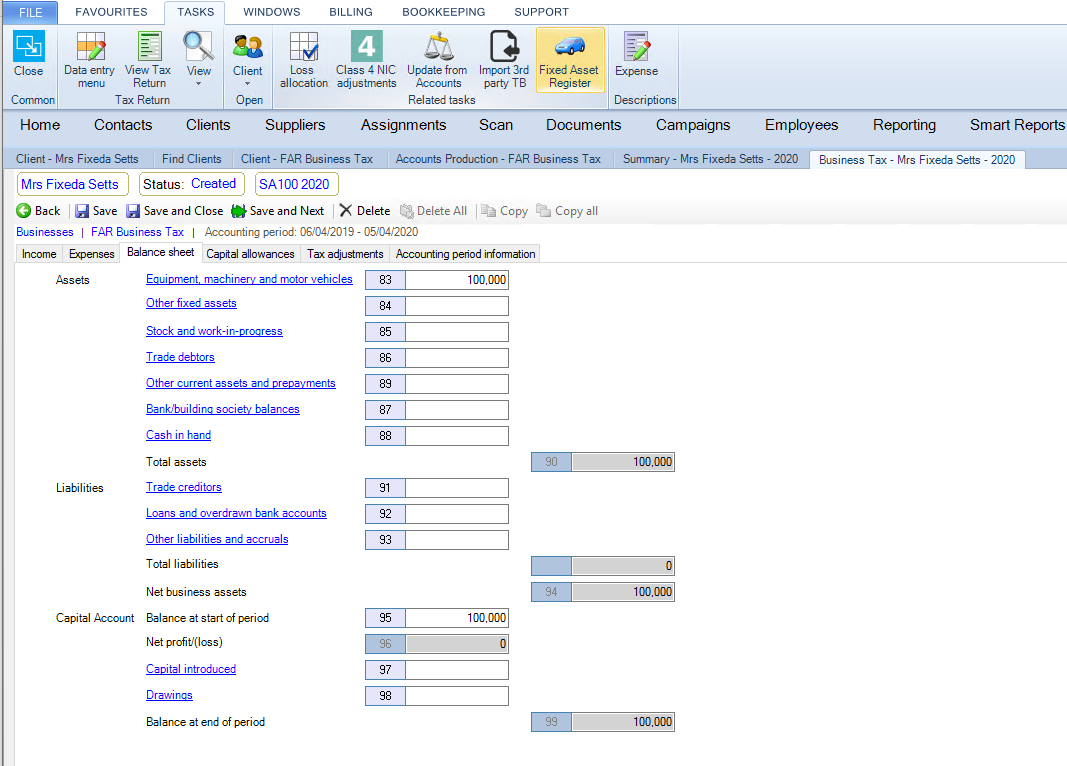This screenshot has width=1067, height=766.
Task: Expand the View dropdown arrow
Action: coord(199,84)
